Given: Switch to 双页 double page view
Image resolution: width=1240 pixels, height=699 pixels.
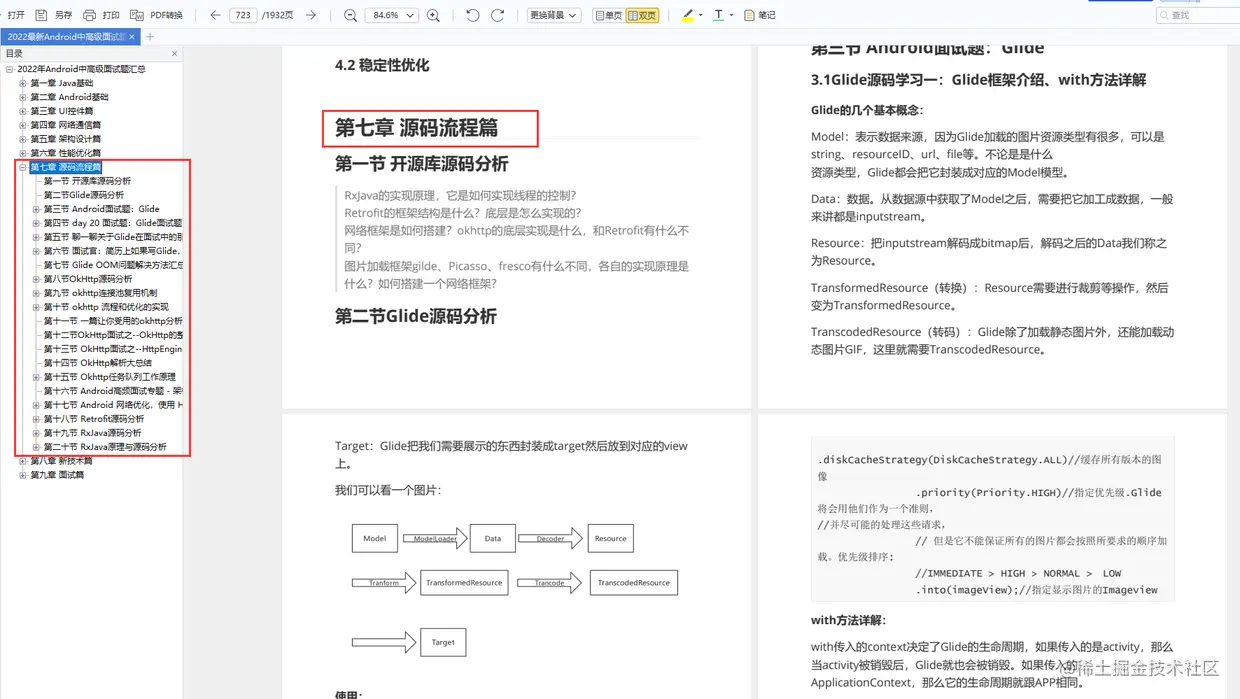Looking at the screenshot, I should click(x=642, y=15).
